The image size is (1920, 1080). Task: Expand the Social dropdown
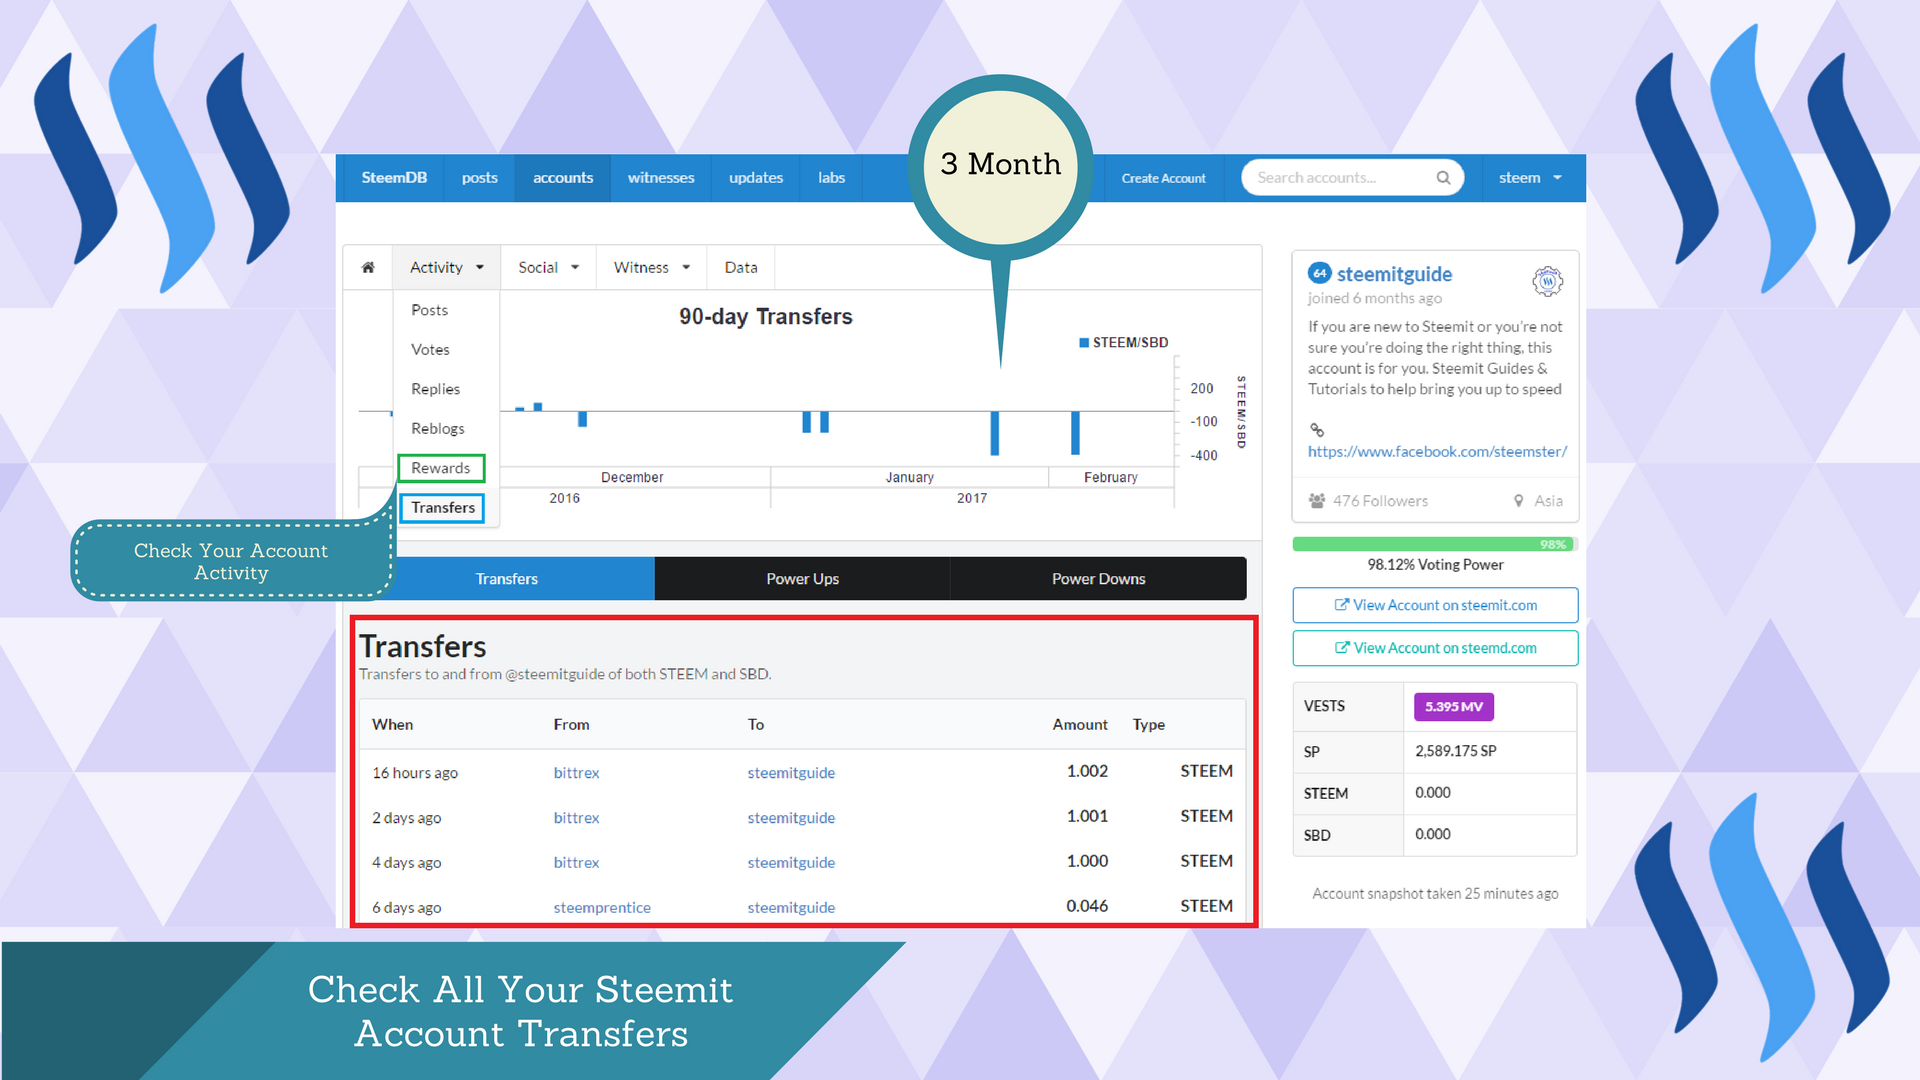click(x=548, y=267)
